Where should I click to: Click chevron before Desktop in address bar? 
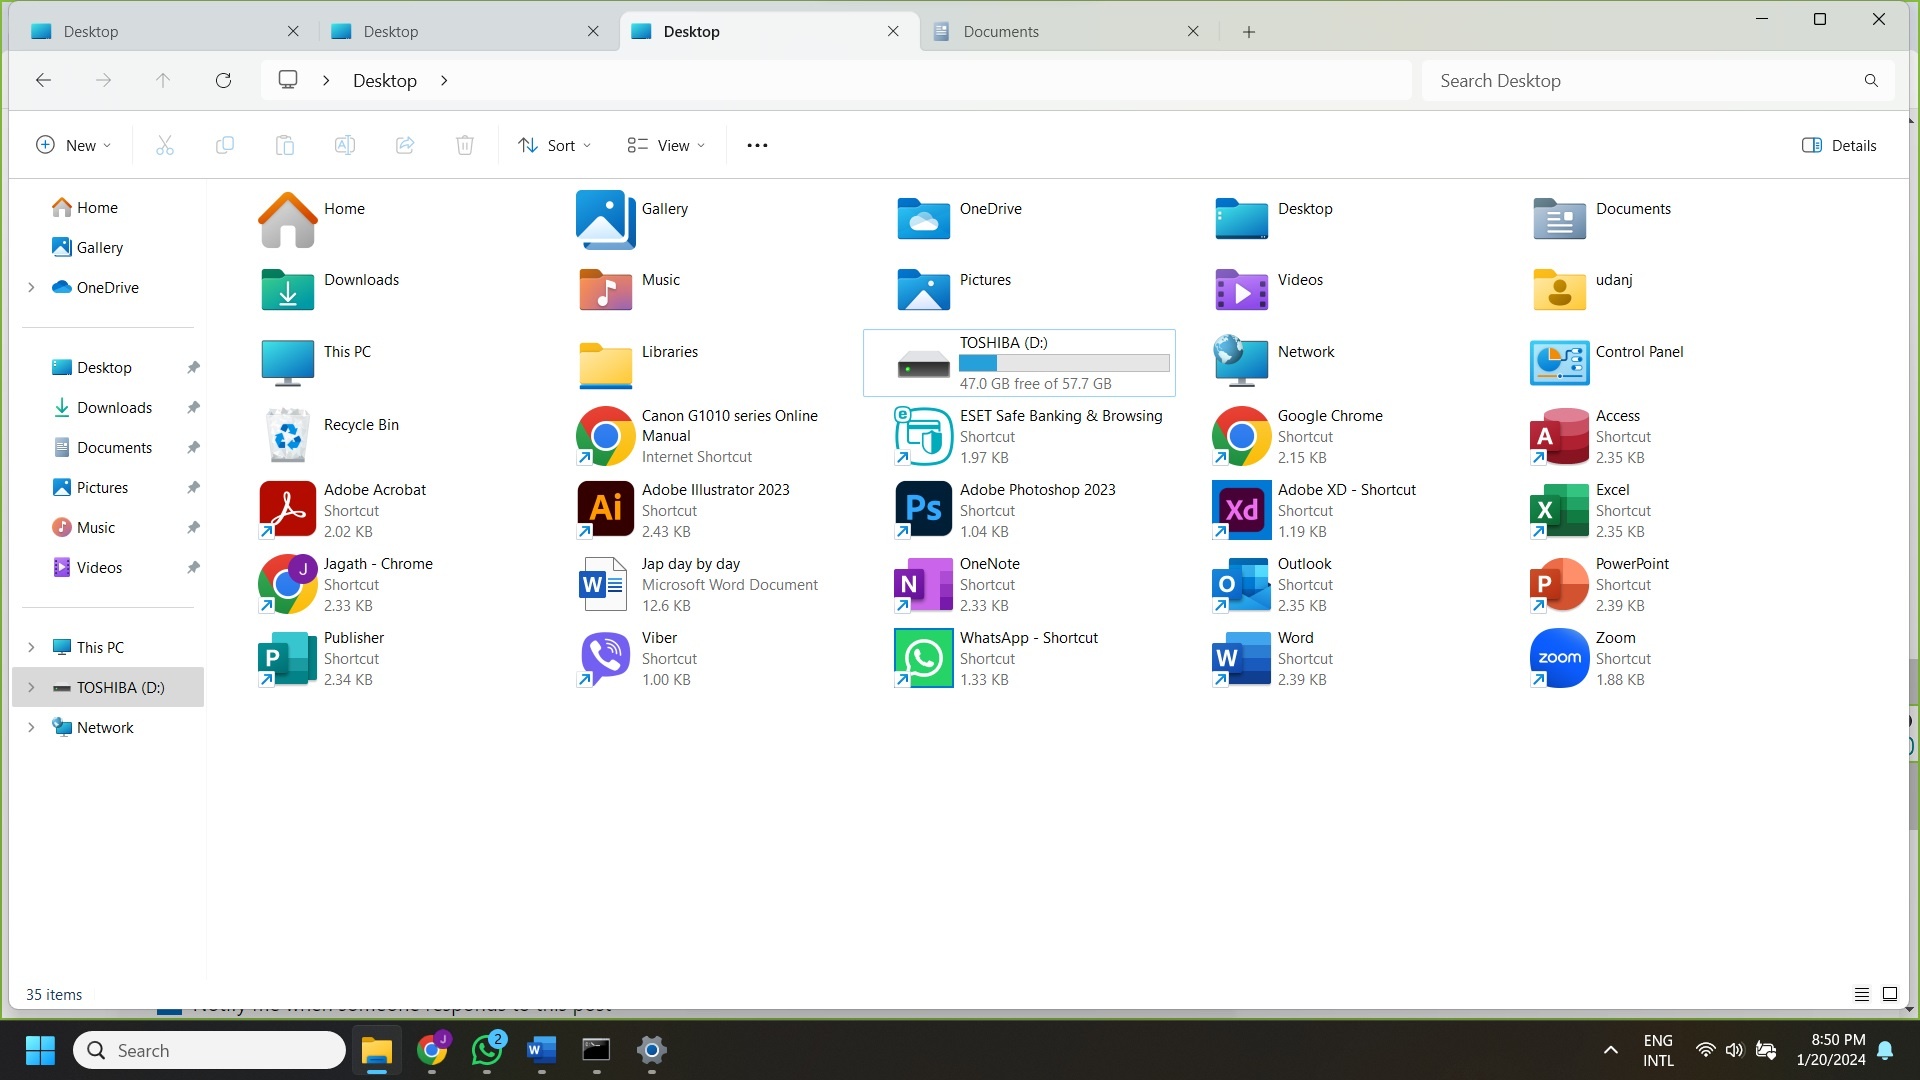326,80
